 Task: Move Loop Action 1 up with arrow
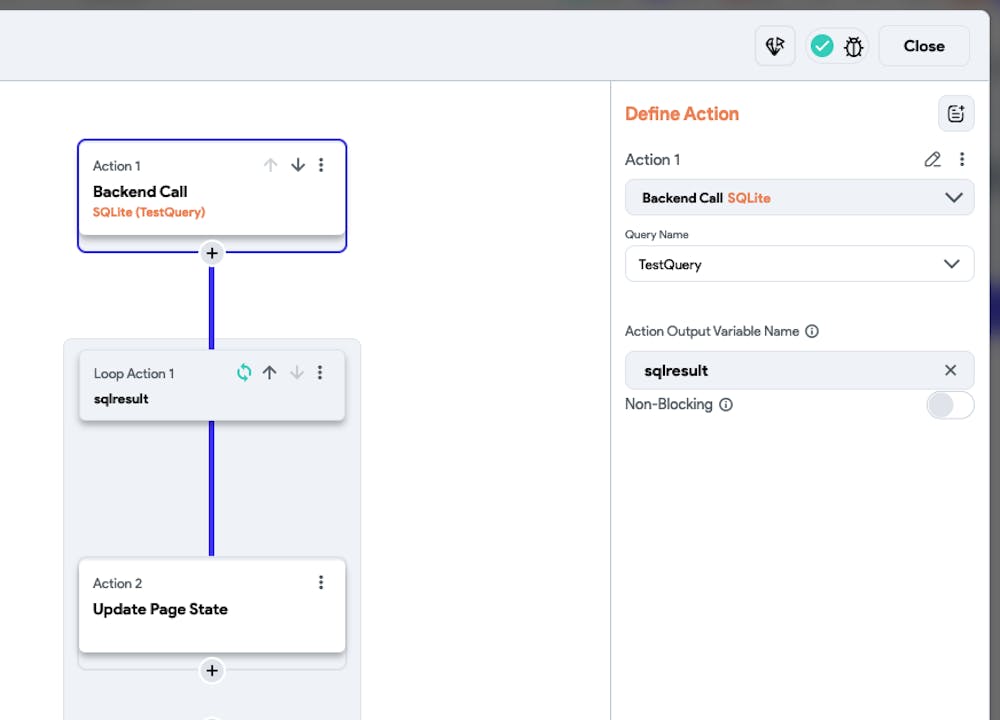[x=269, y=373]
